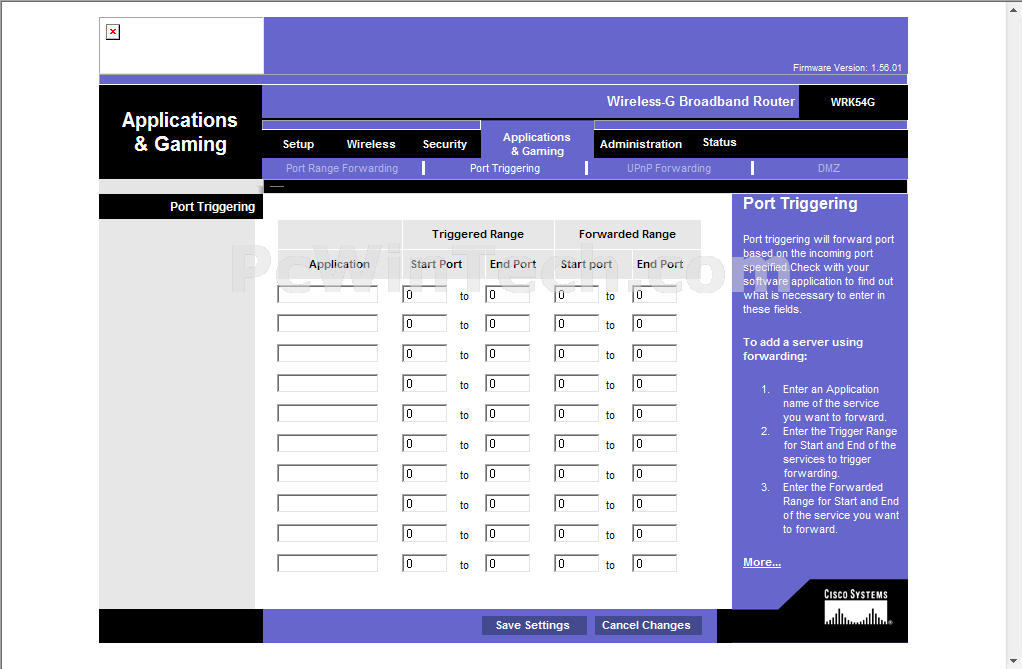Click the Forwarded Range End Port field in row four

pyautogui.click(x=654, y=384)
